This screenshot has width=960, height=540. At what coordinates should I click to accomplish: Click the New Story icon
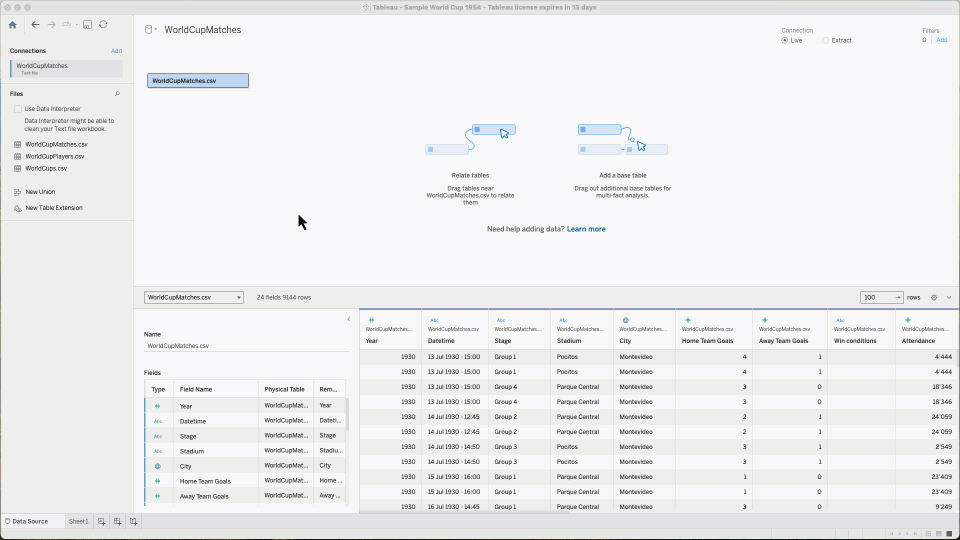click(x=134, y=522)
